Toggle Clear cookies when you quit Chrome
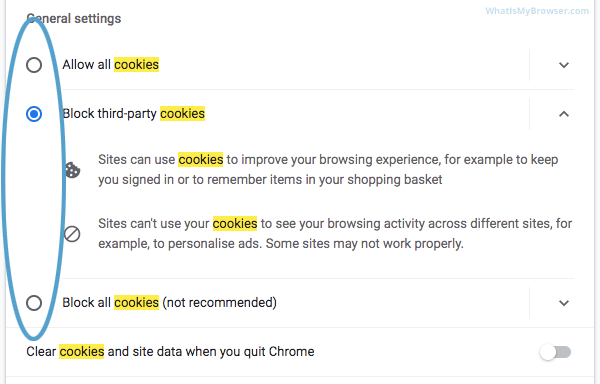The image size is (600, 384). (x=555, y=352)
